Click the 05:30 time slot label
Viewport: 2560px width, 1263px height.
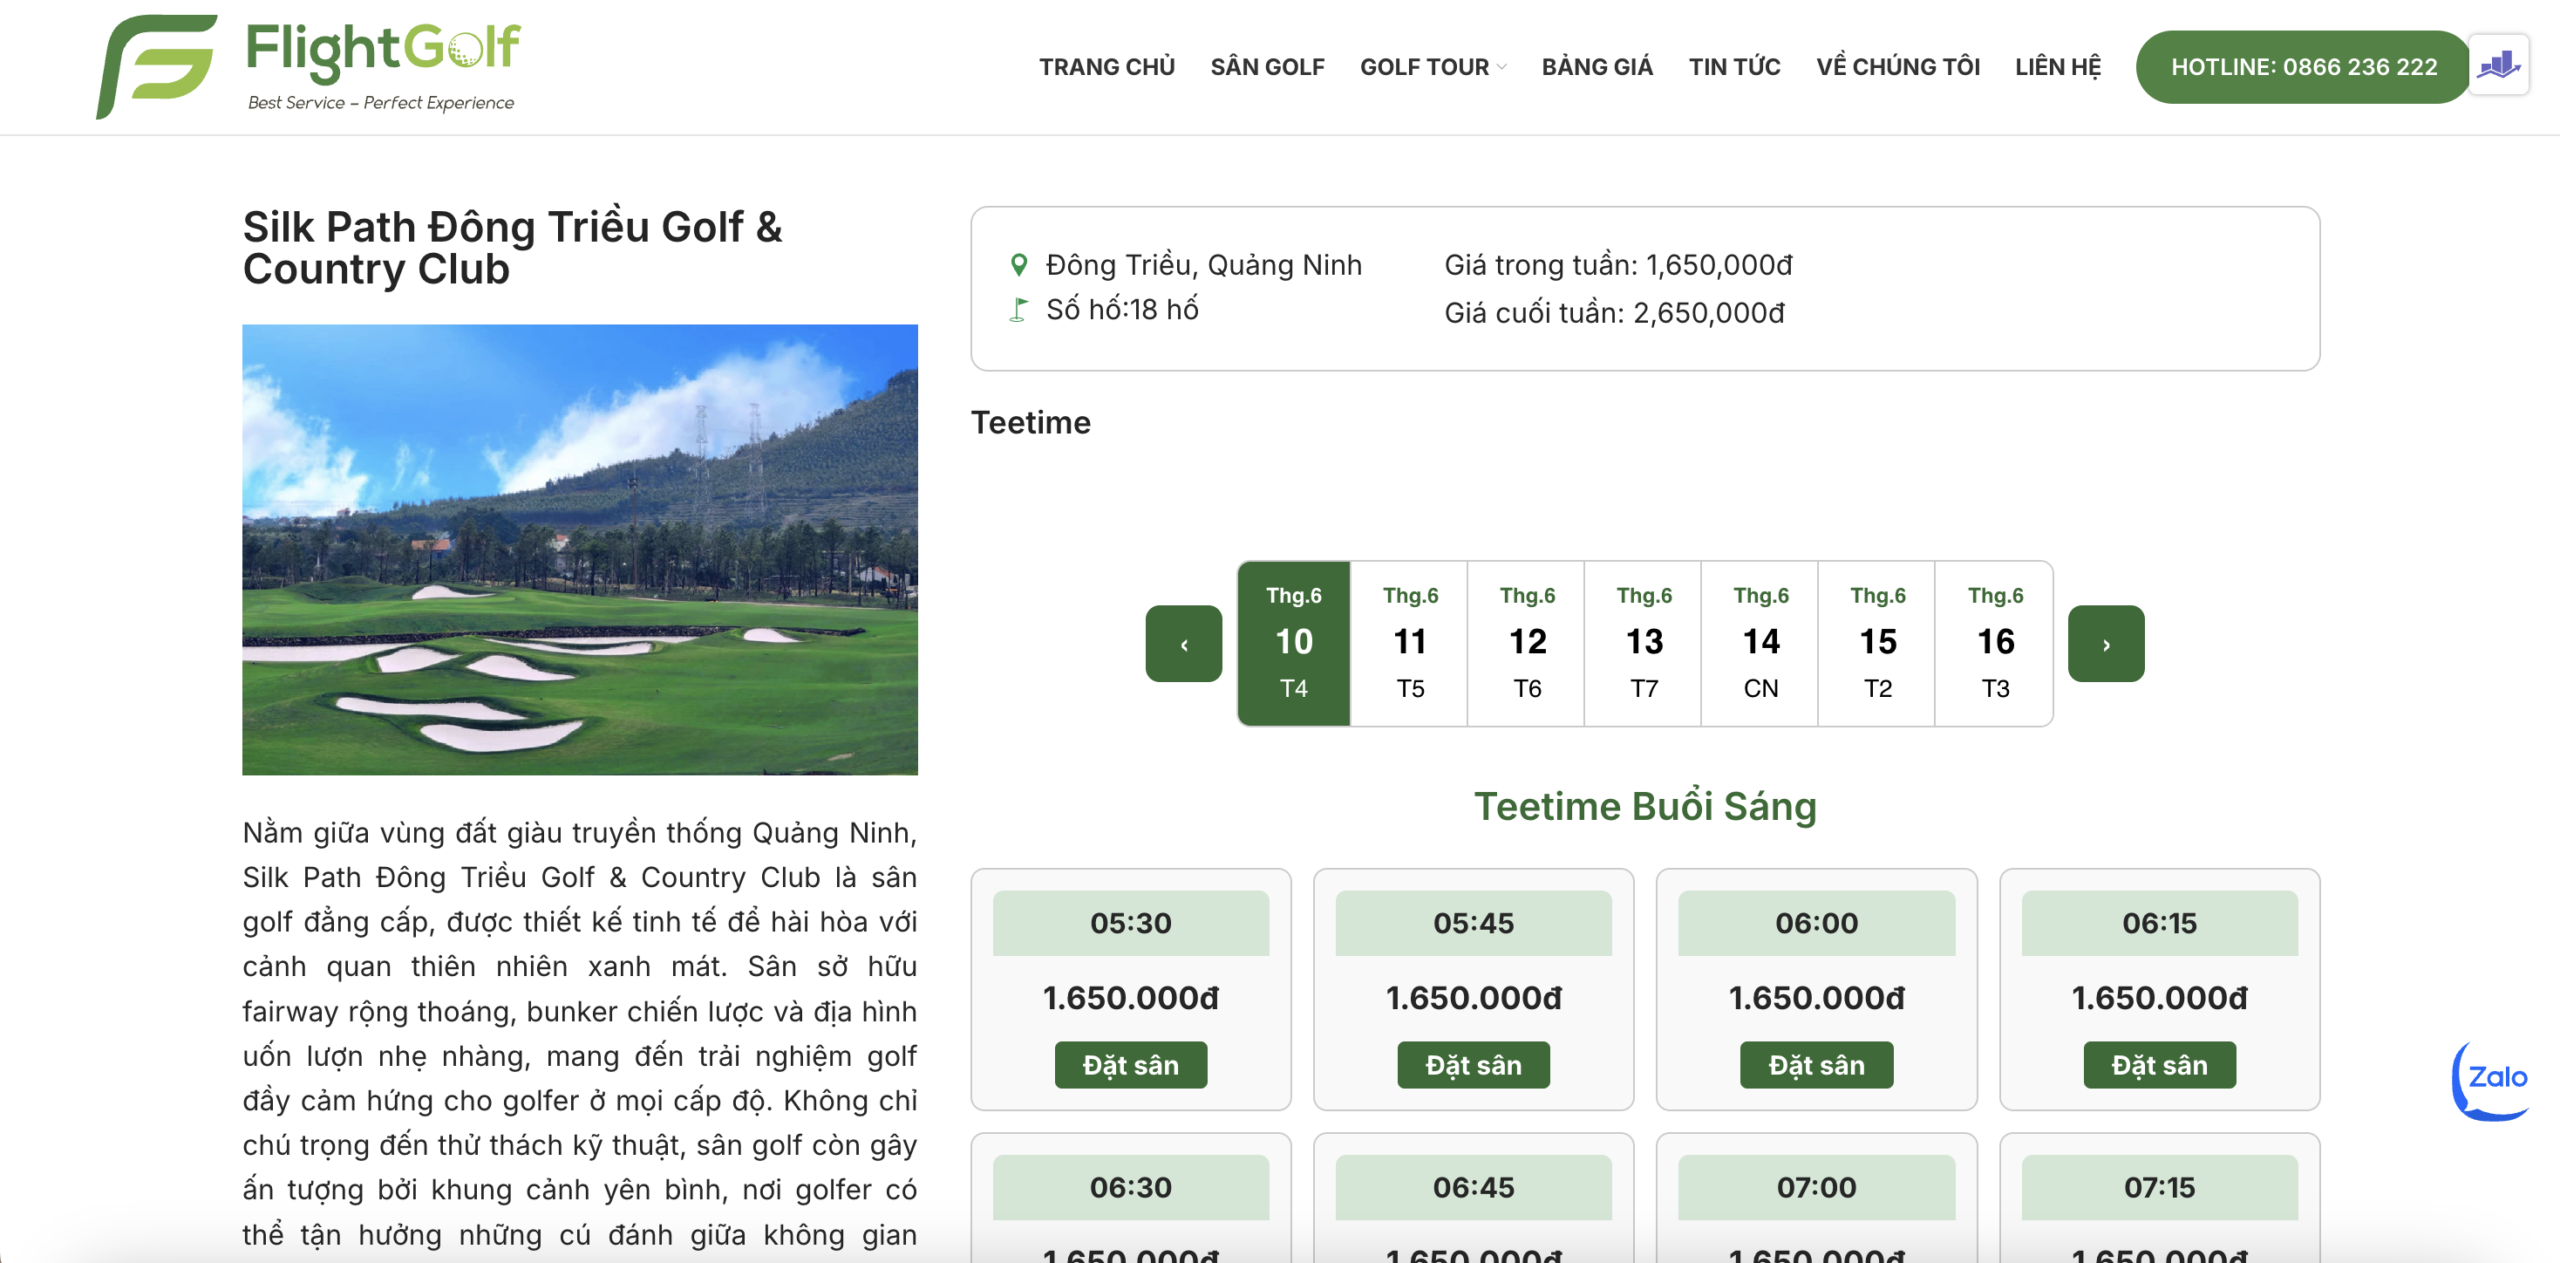[x=1131, y=923]
